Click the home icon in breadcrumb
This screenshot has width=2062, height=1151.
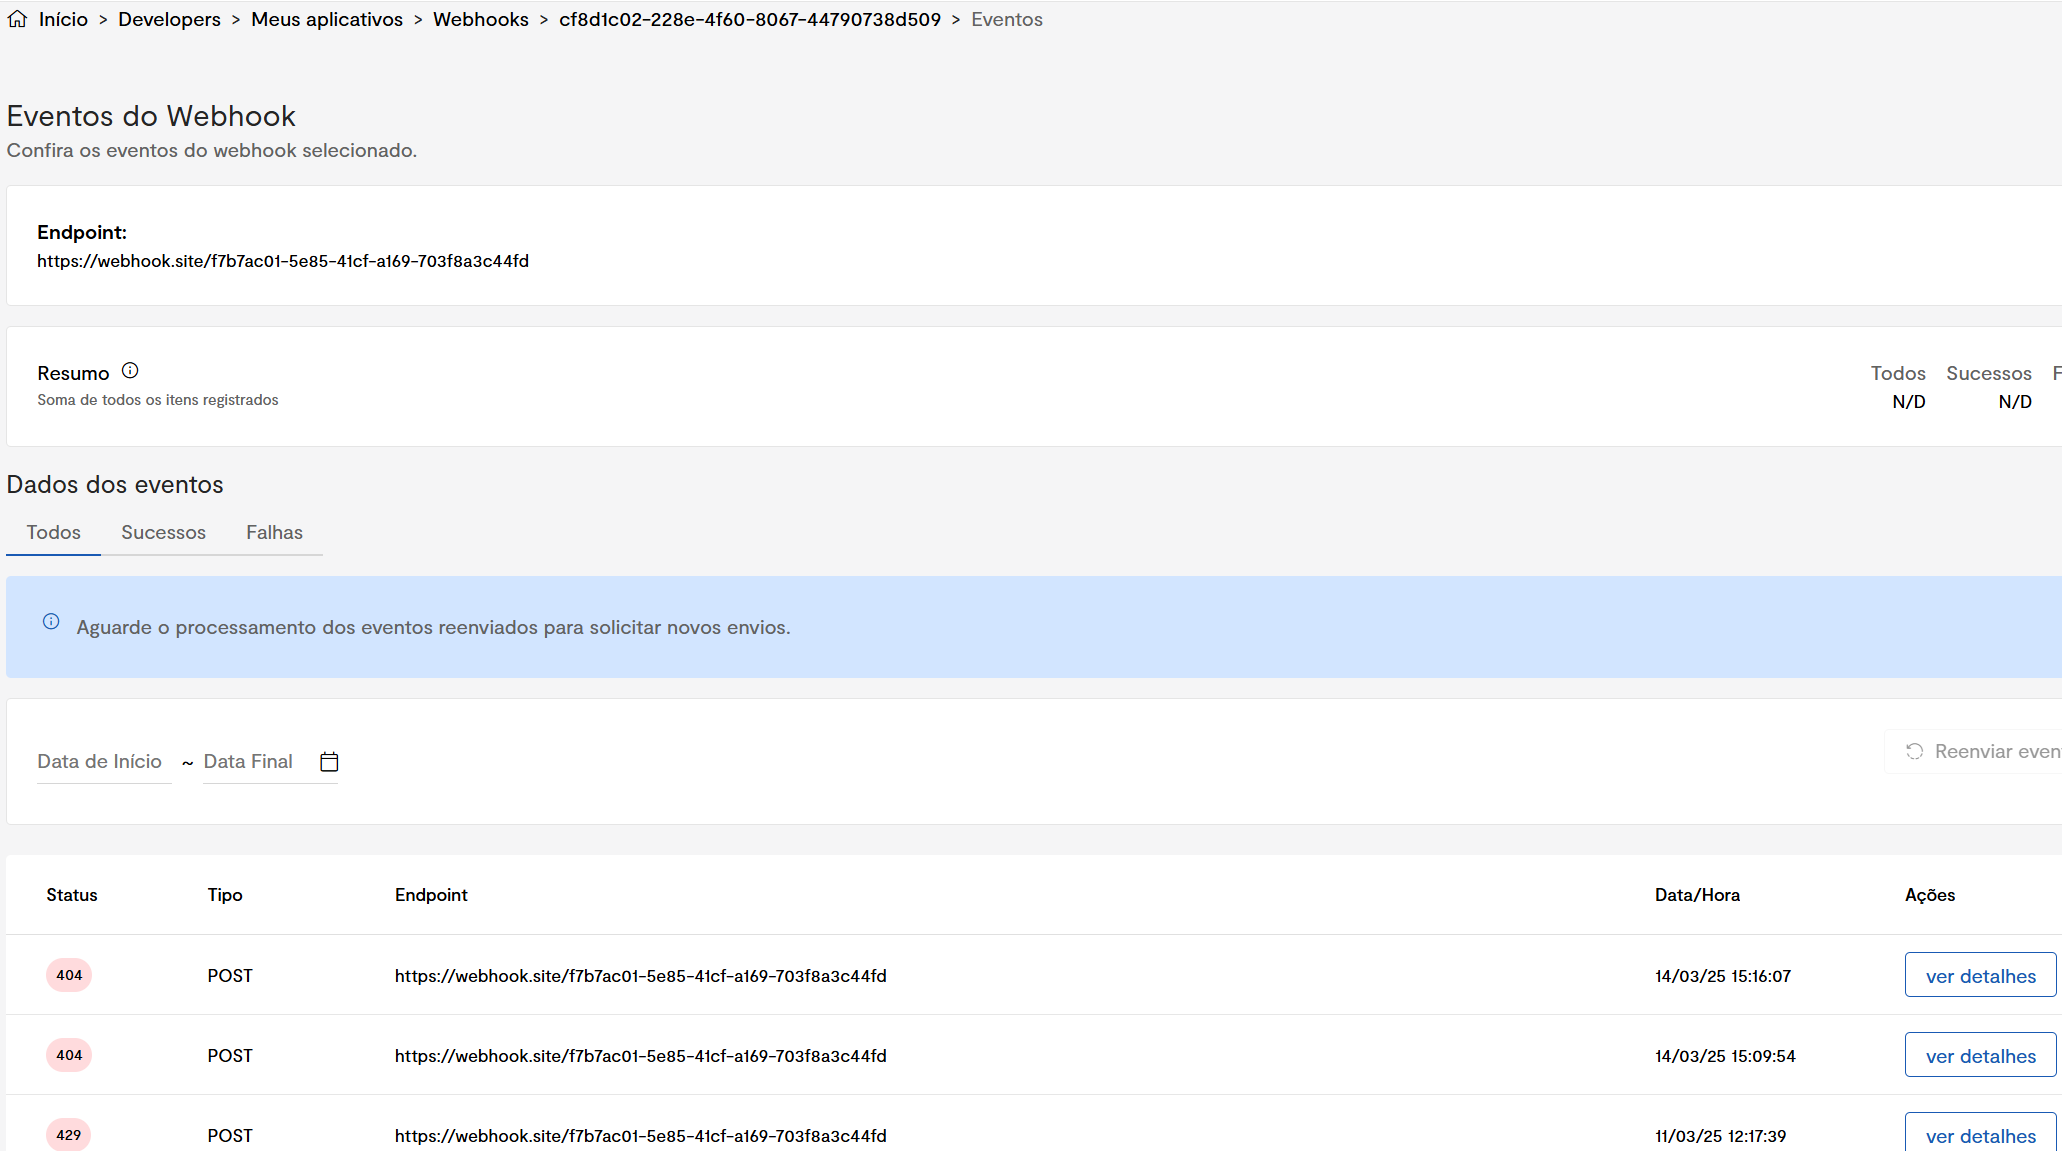click(x=17, y=19)
